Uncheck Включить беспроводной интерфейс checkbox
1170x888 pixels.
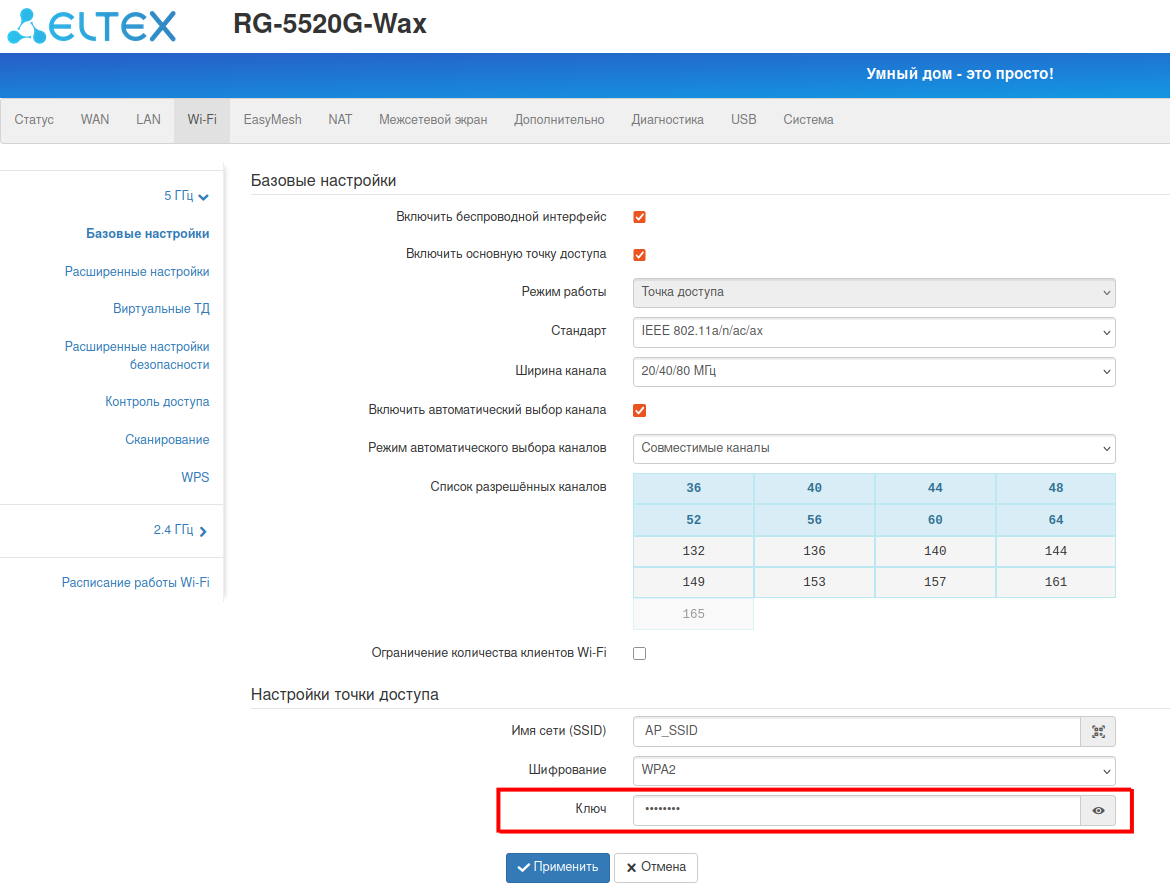(639, 217)
